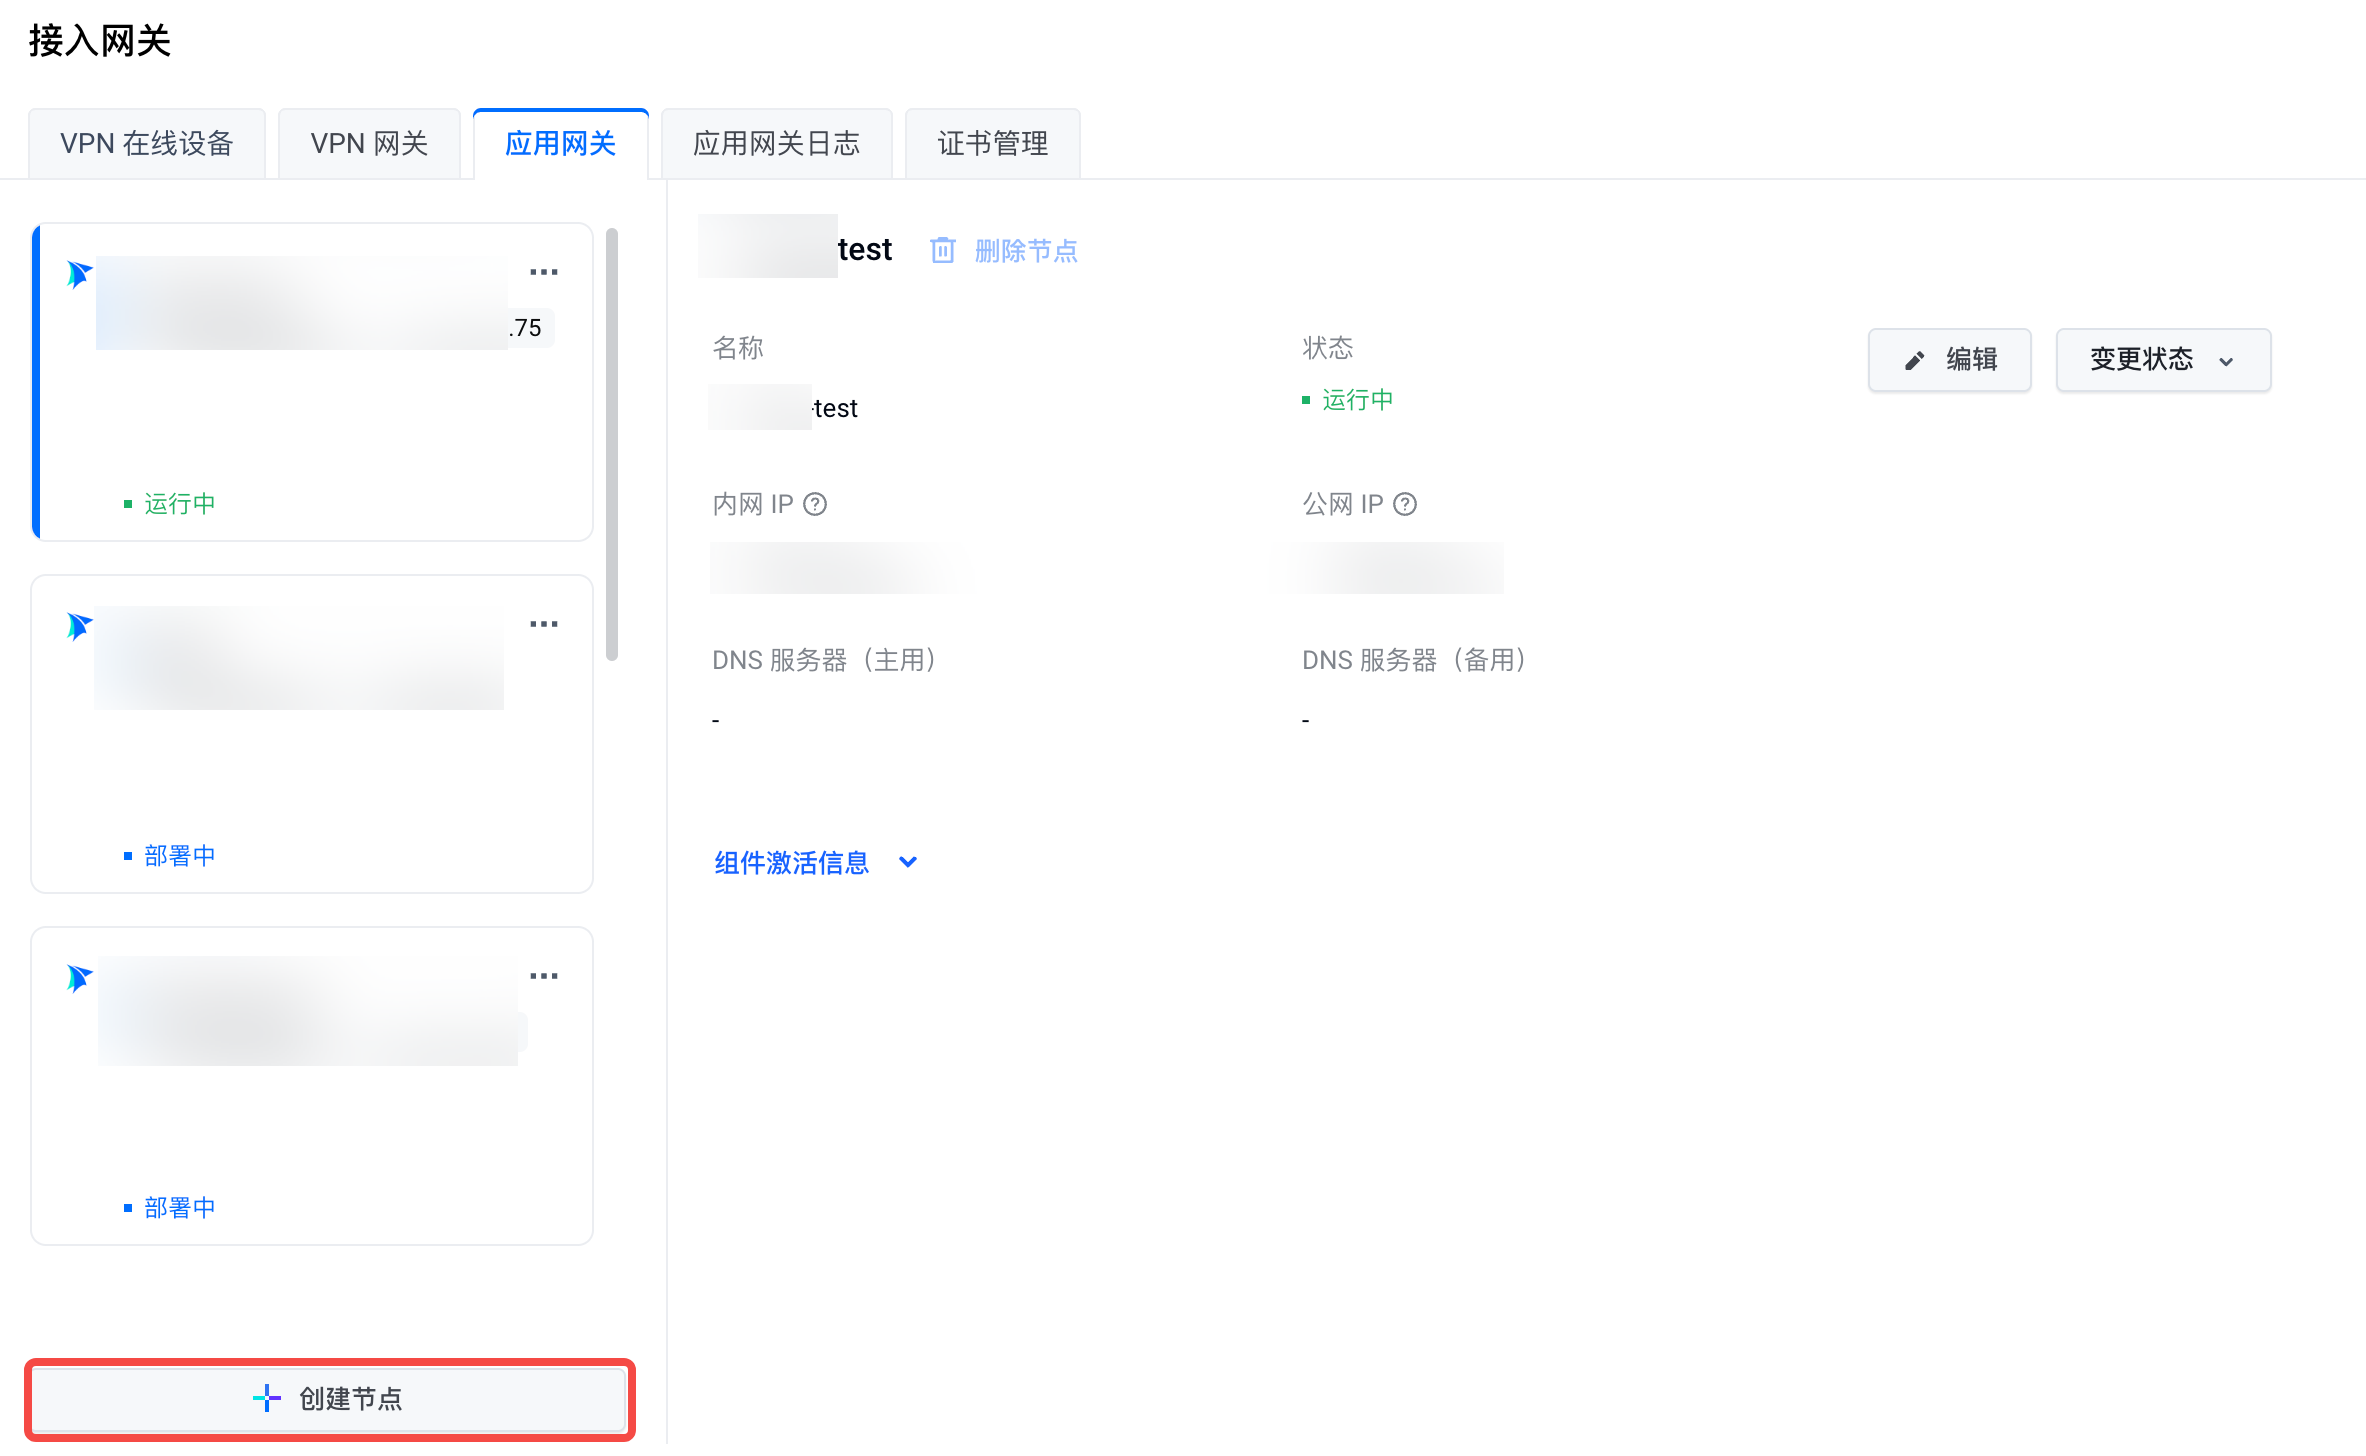Click the trash icon beside 删除节点
Screen dimensions: 2366x1456
[942, 250]
